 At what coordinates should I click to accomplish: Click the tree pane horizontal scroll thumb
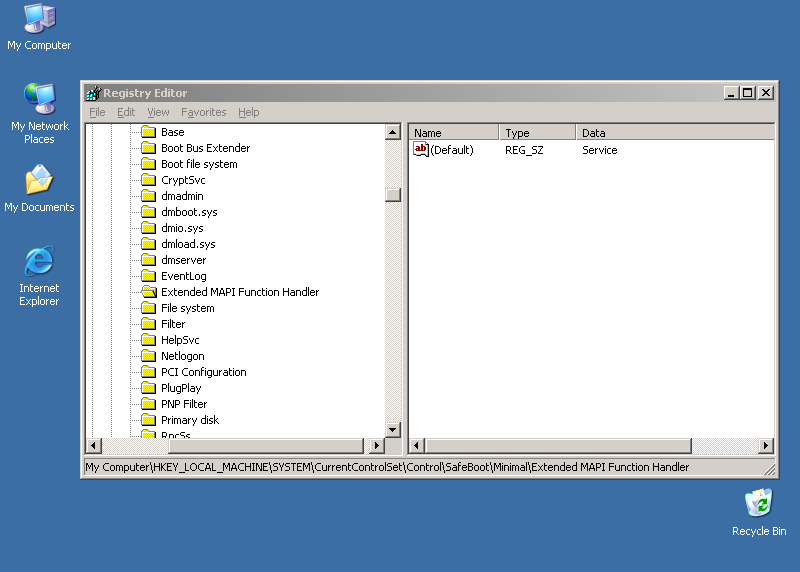[266, 445]
